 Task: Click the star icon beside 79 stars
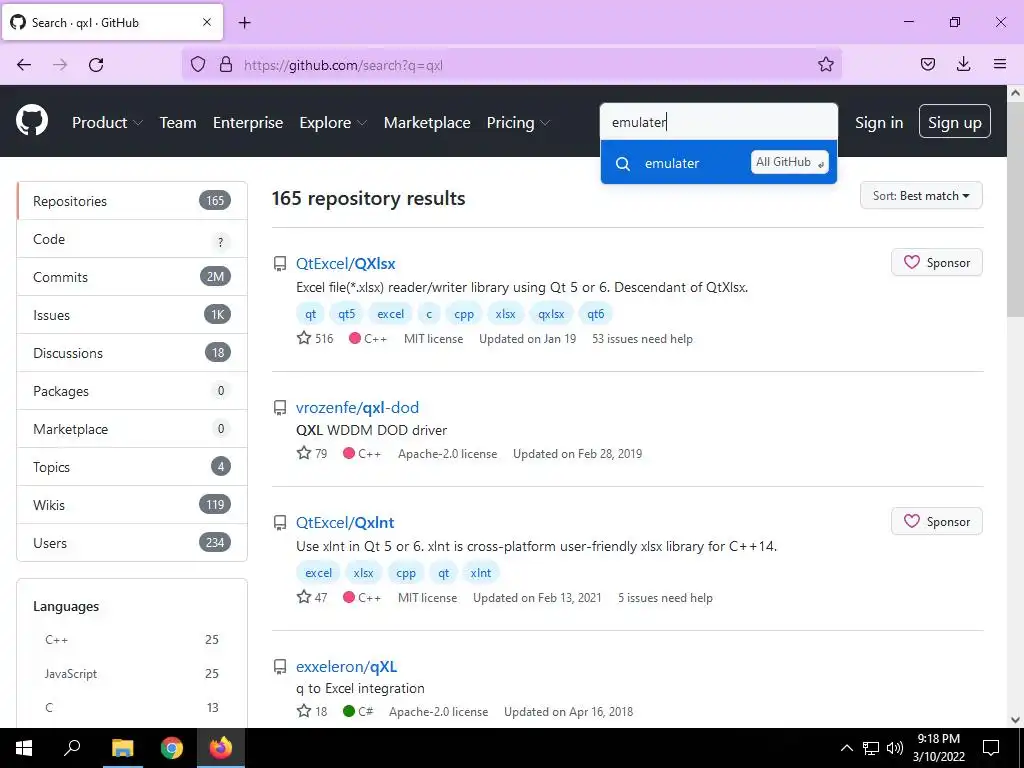[x=304, y=453]
